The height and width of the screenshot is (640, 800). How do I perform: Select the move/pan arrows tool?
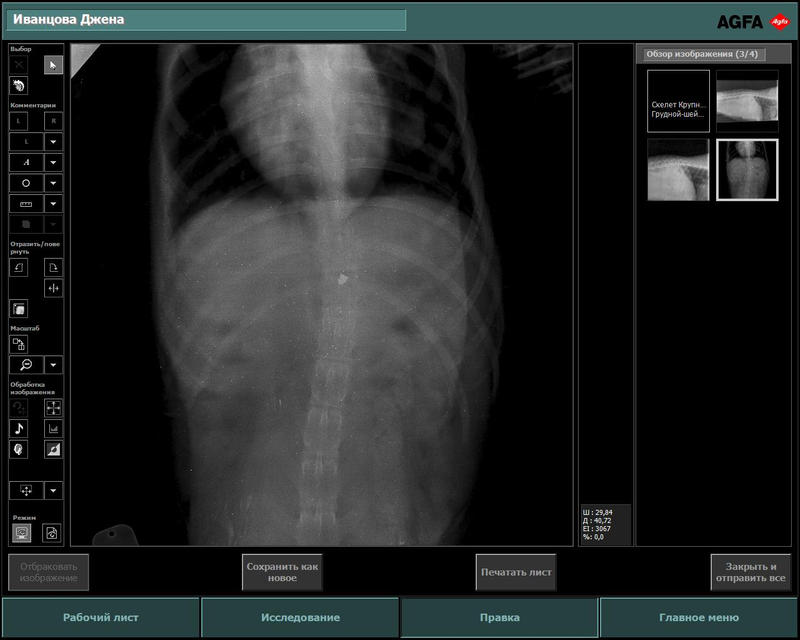click(26, 490)
